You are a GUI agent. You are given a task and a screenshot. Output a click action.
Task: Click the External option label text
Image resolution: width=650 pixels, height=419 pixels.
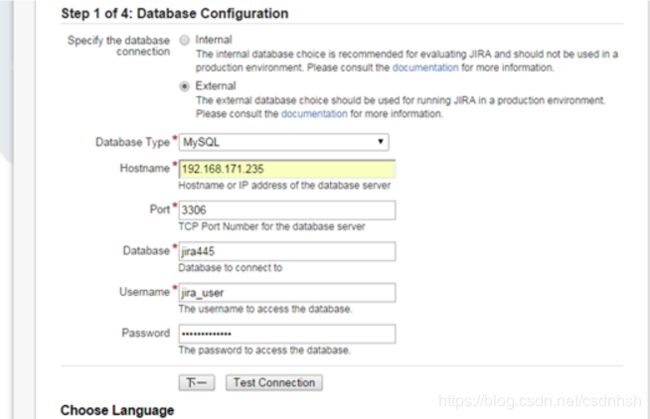point(216,86)
